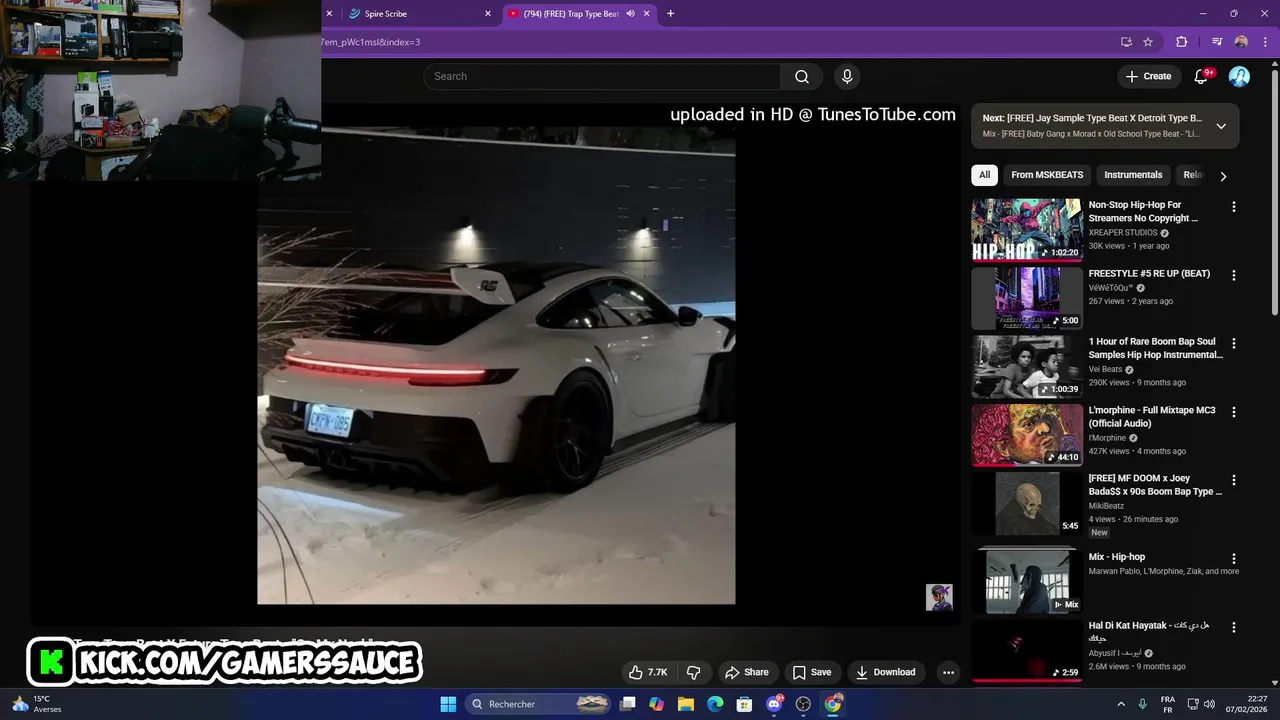
Task: Open Hal Di Kat Hayatak title link
Action: tap(1149, 631)
